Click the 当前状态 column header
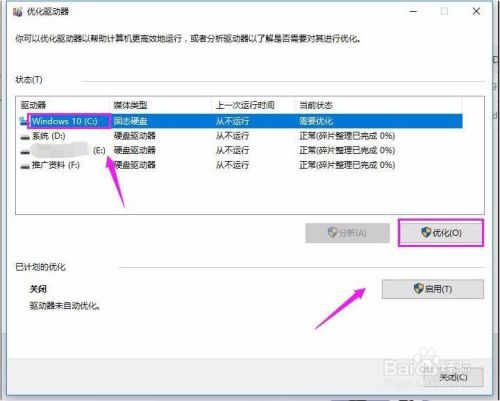Image resolution: width=500 pixels, height=401 pixels. click(x=378, y=105)
